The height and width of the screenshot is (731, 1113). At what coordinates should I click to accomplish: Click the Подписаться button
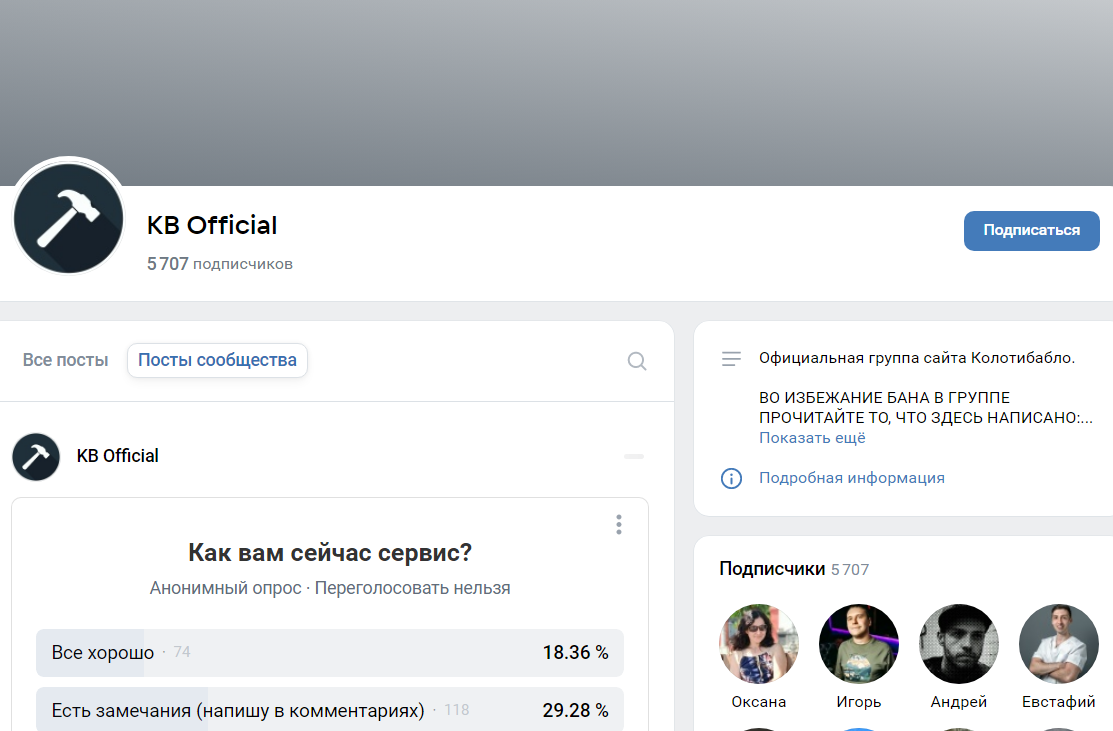[x=1031, y=231]
